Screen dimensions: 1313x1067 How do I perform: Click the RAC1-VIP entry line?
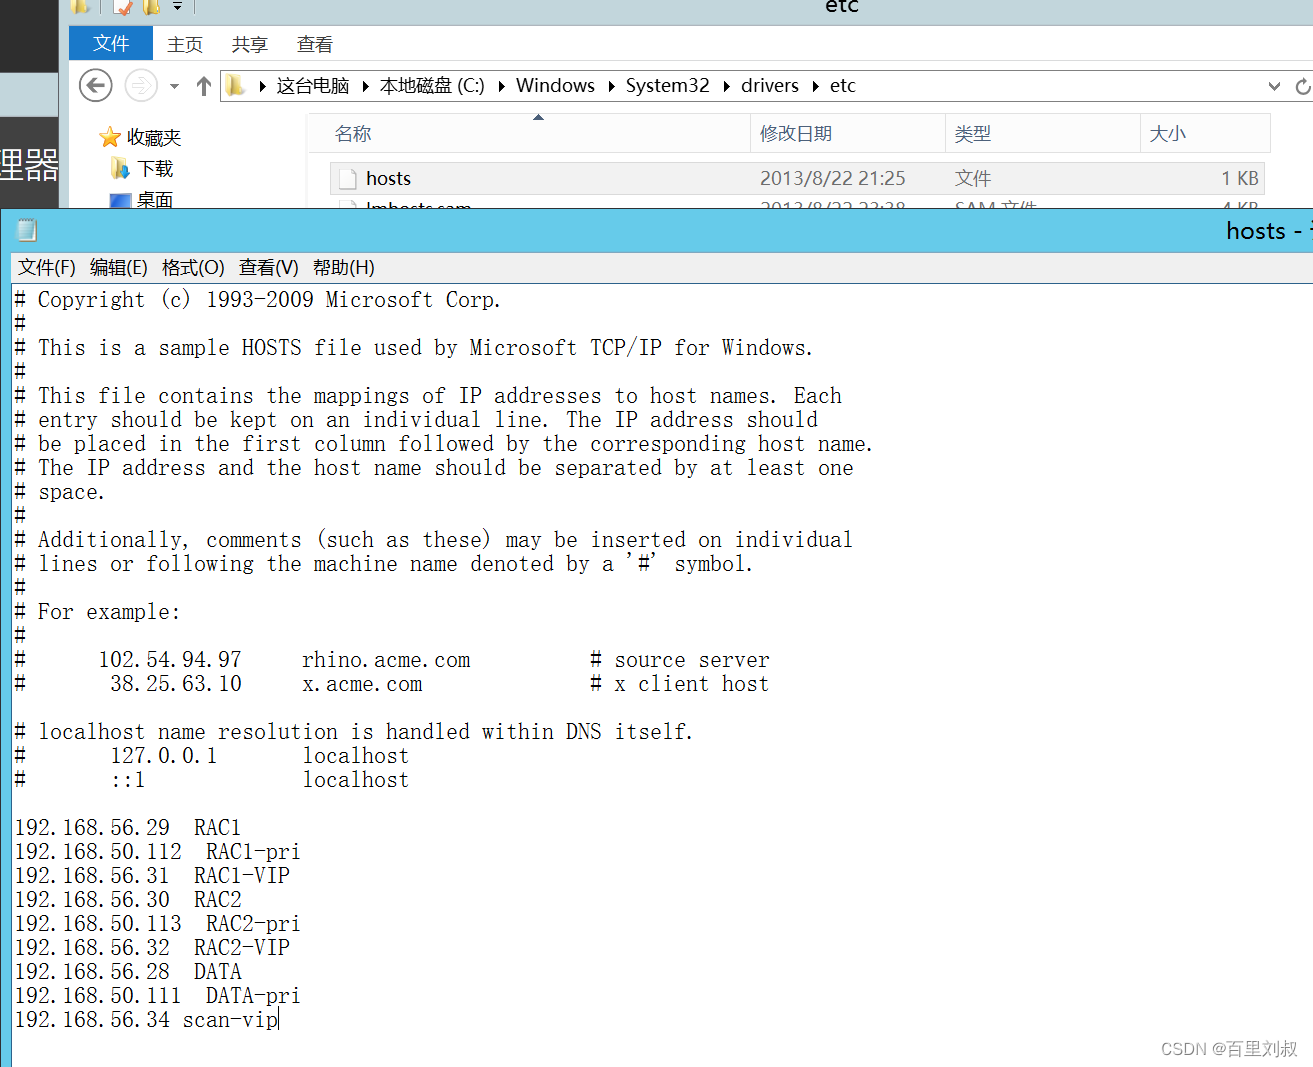click(x=152, y=876)
